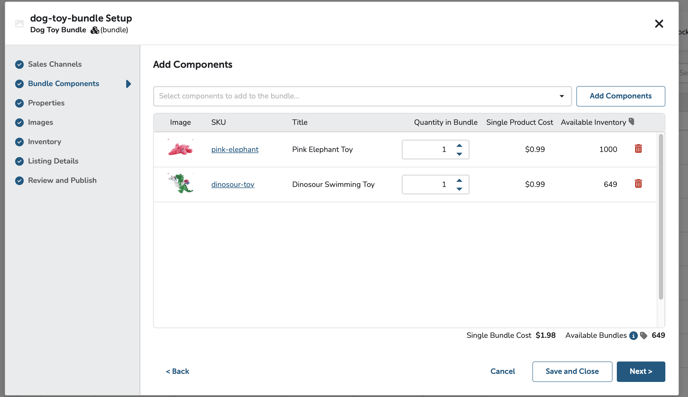
Task: Click the Pink Elephant Toy title cell
Action: click(x=322, y=149)
